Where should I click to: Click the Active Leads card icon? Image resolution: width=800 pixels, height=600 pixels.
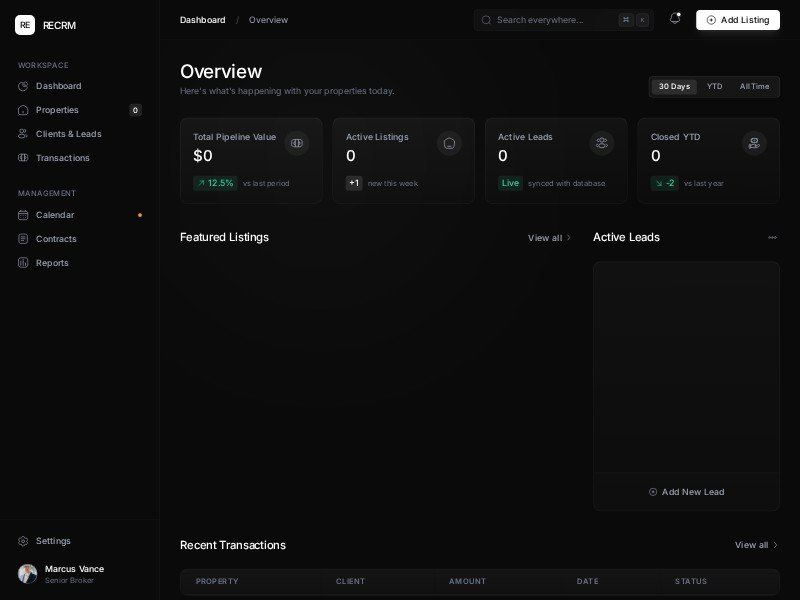(x=601, y=143)
